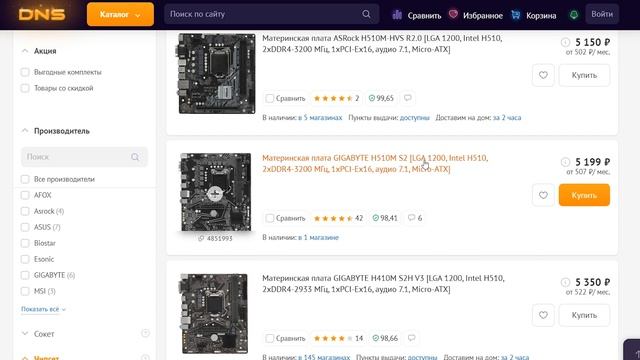Viewport: 640px width, 360px height.
Task: Check Сравнить for GIGABYTE H510M S2
Action: pyautogui.click(x=269, y=218)
